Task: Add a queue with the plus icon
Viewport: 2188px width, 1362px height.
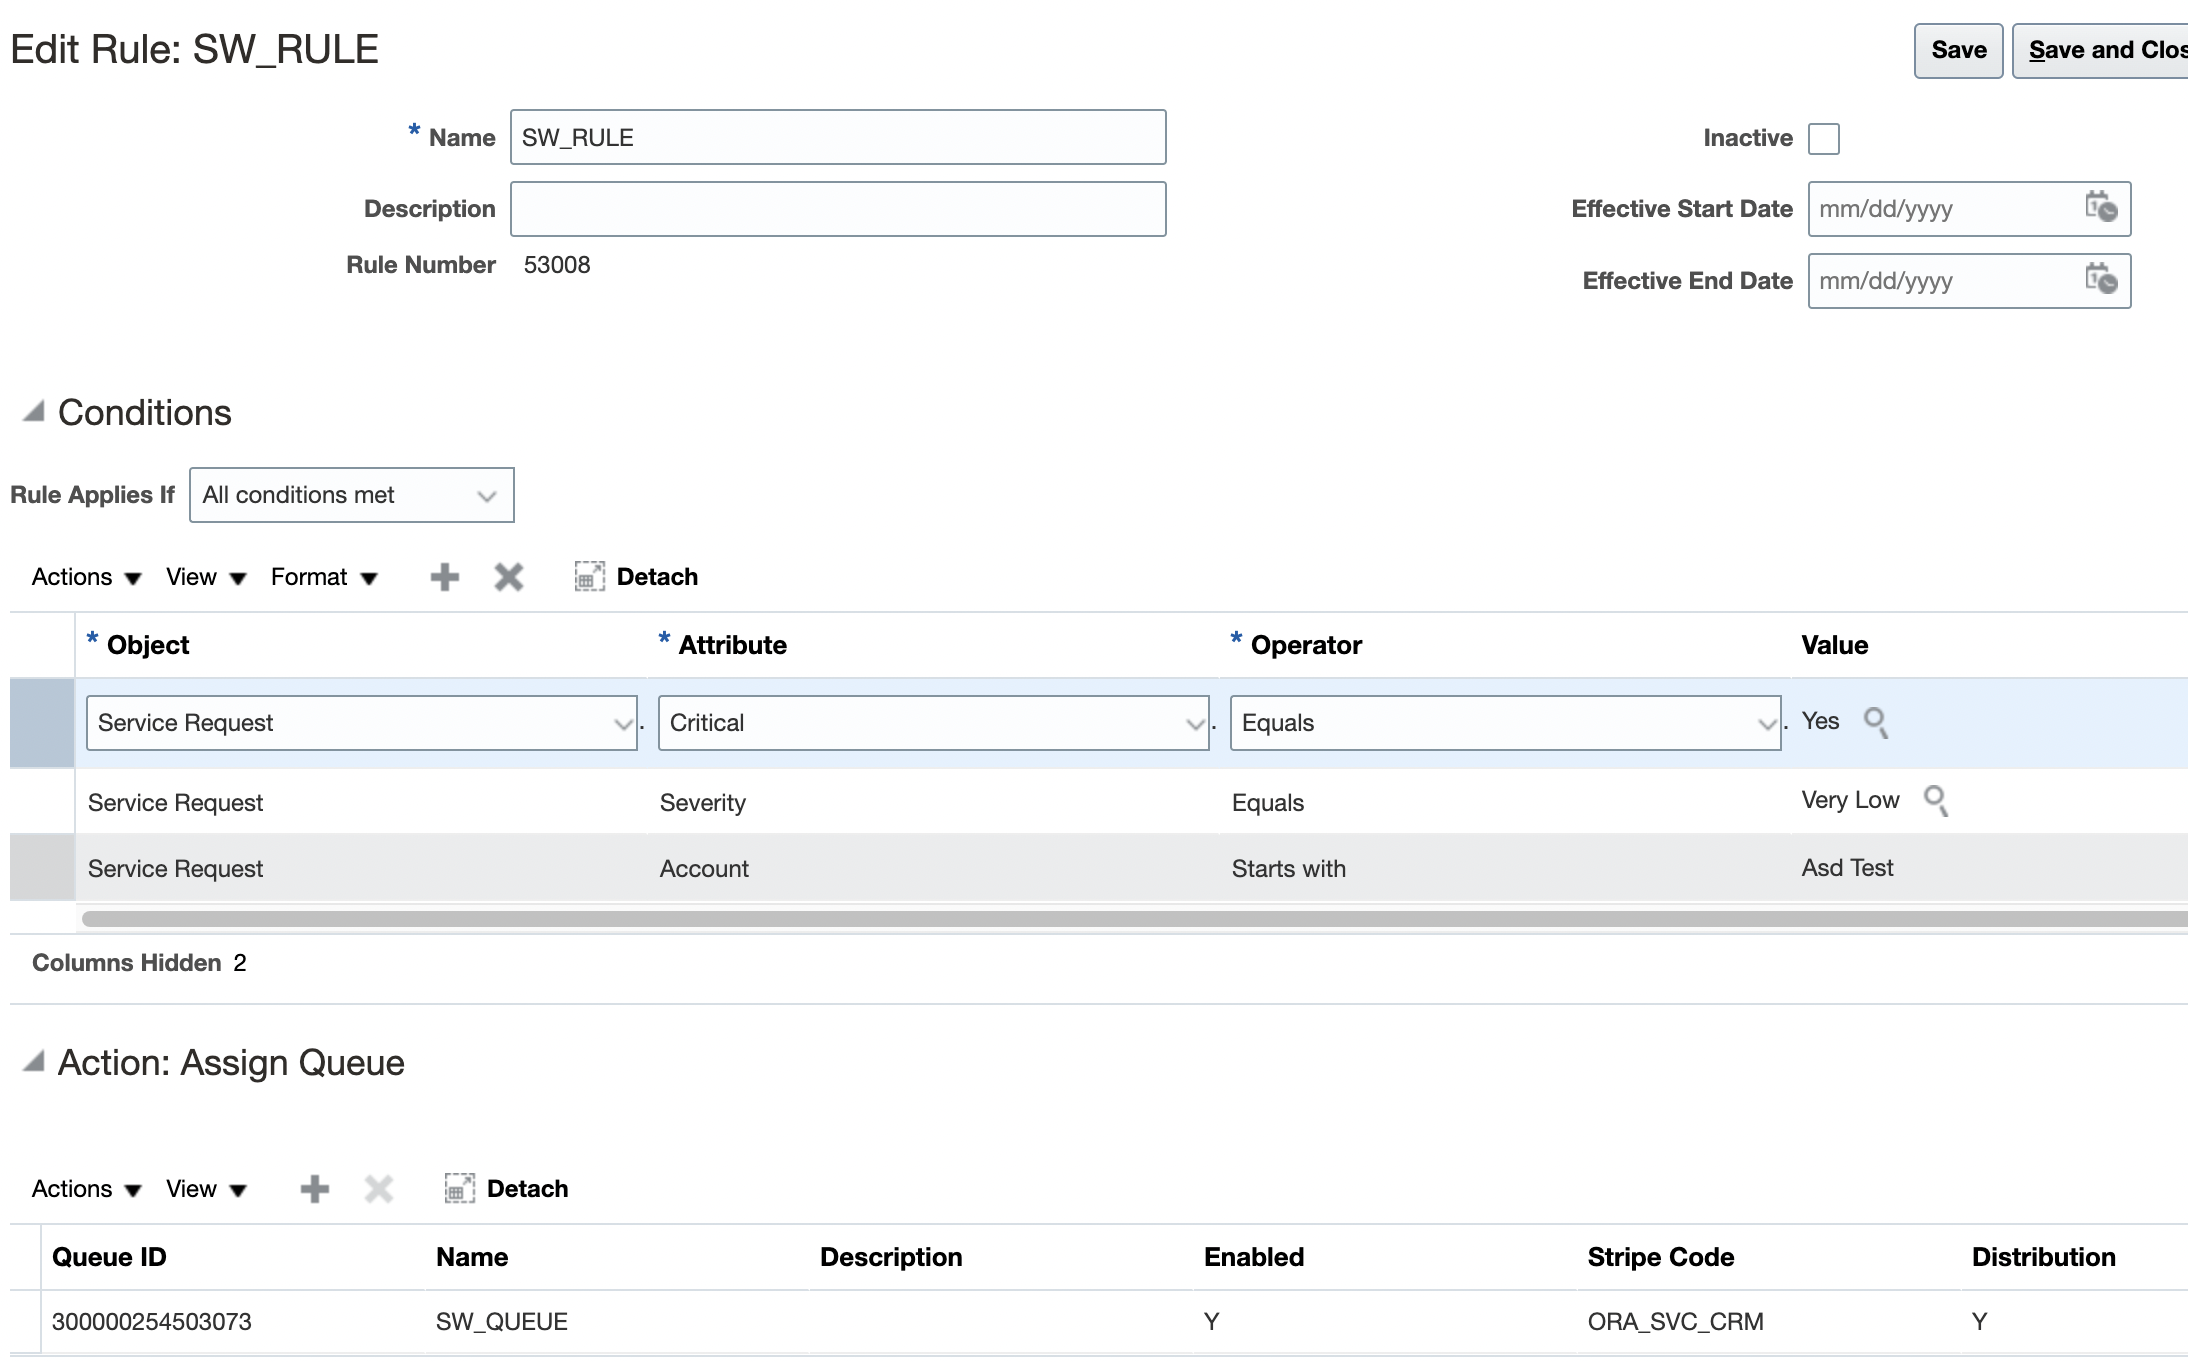Action: click(314, 1189)
